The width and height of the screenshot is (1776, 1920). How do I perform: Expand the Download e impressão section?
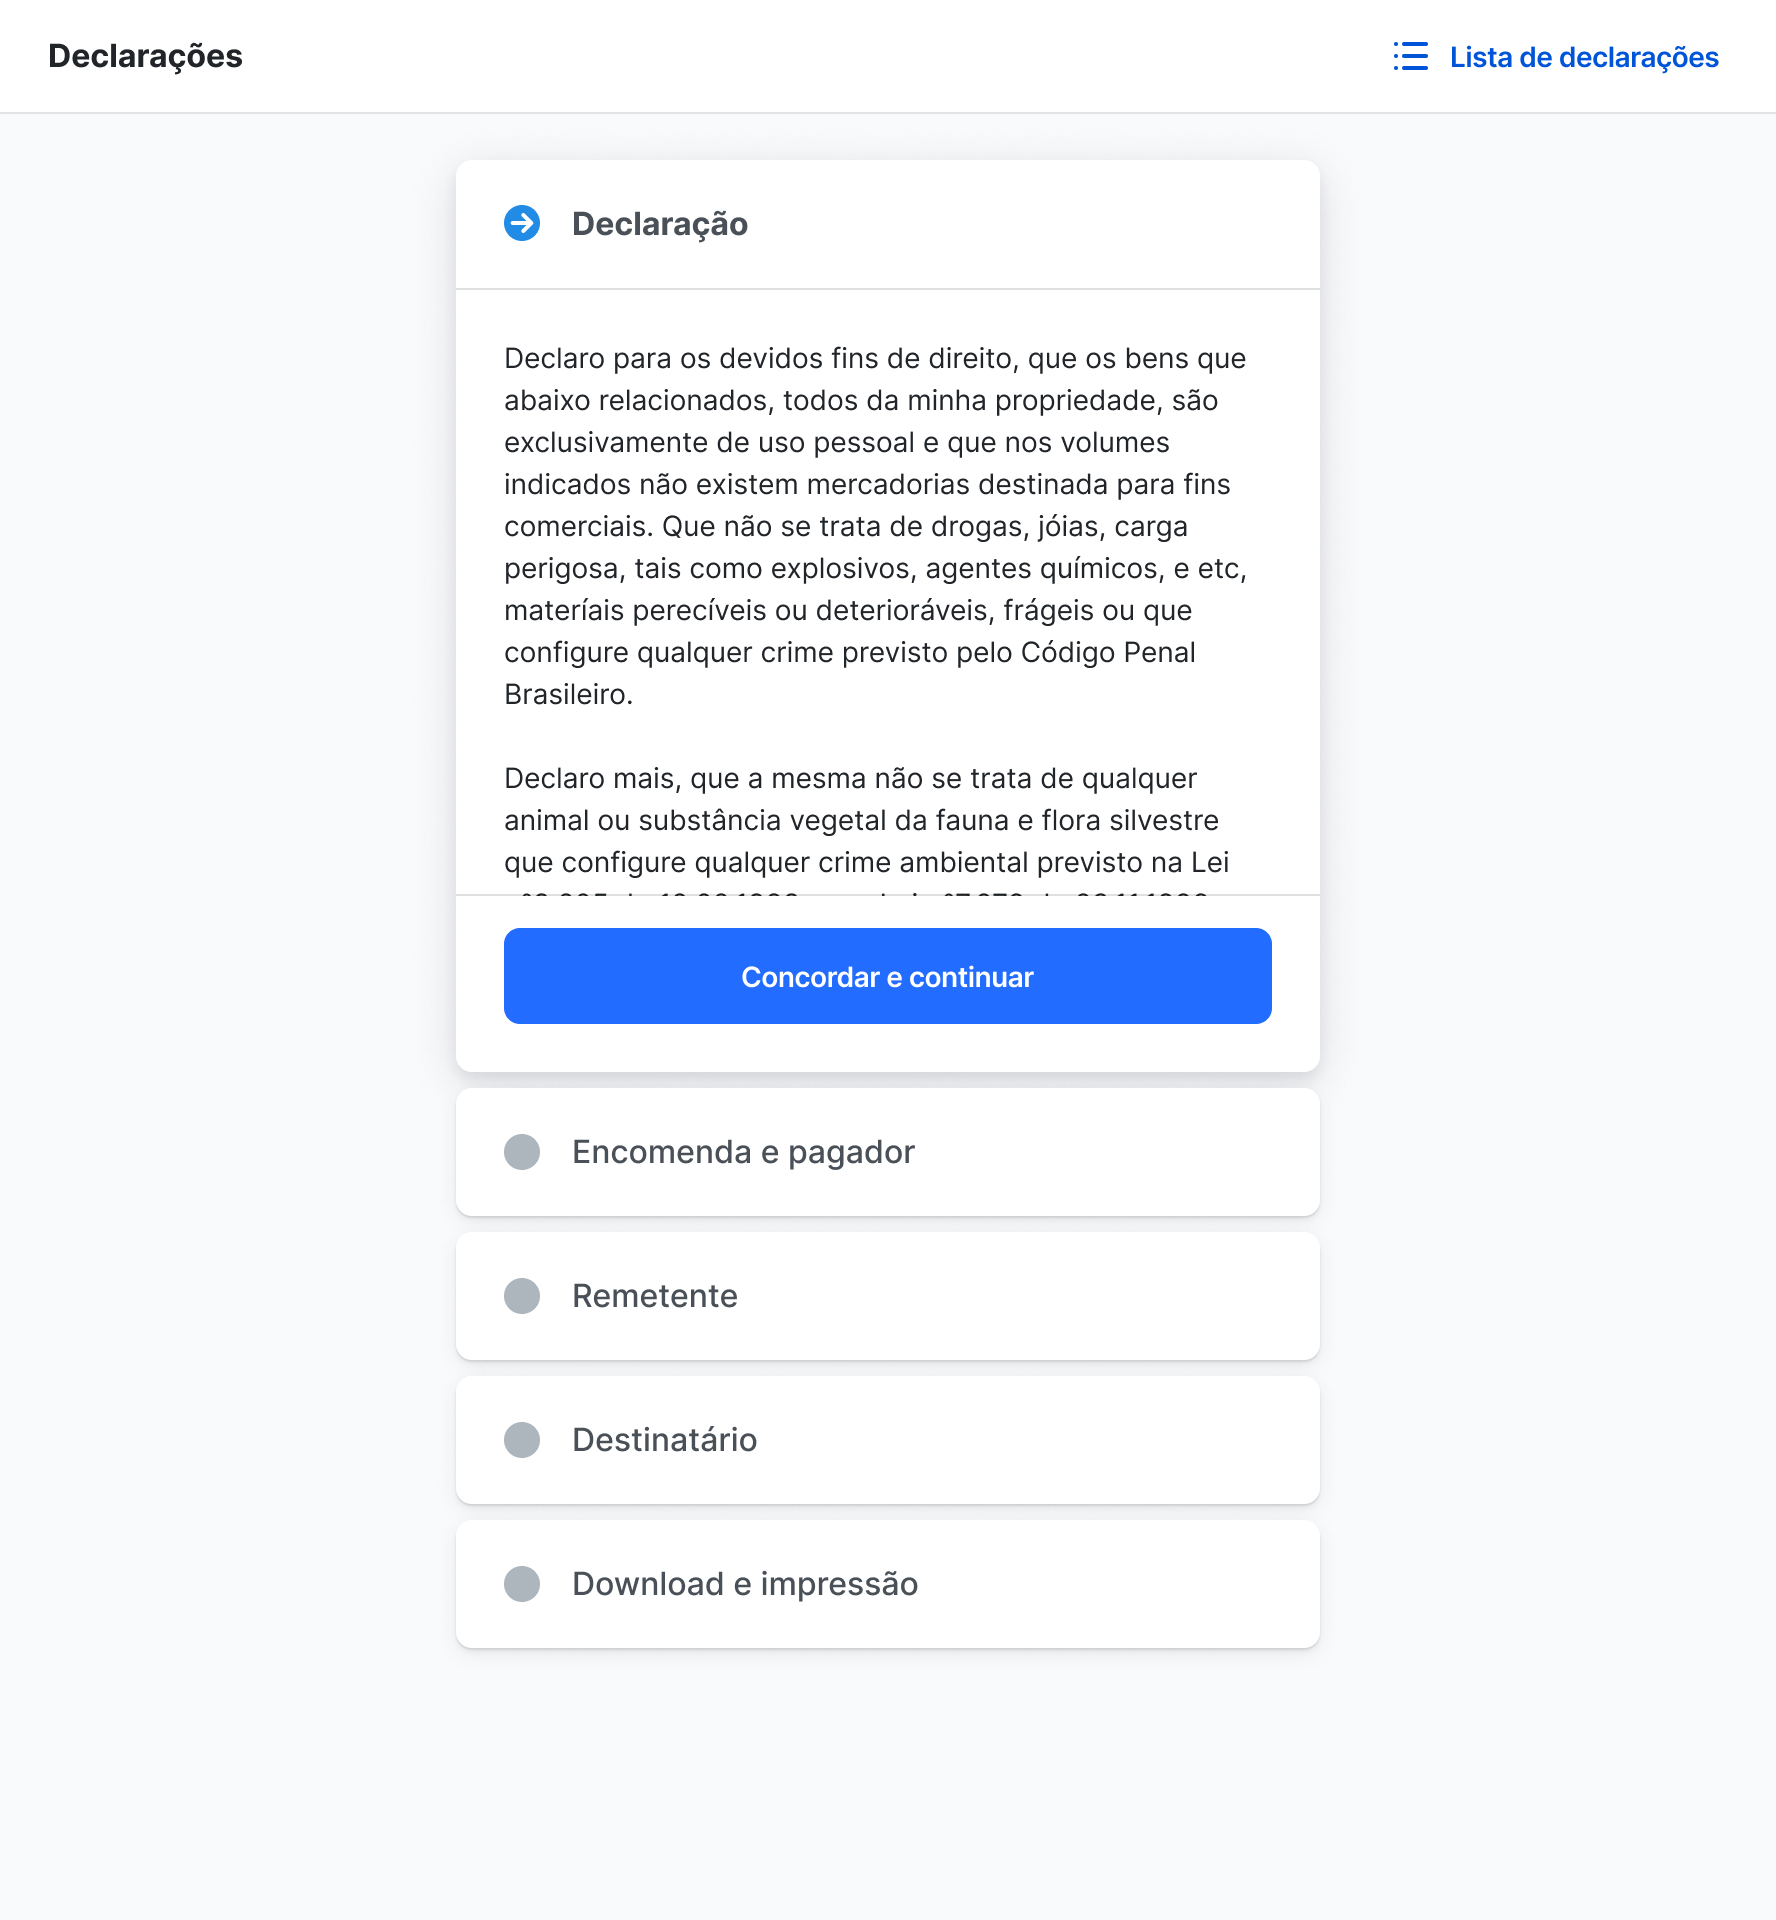click(x=745, y=1584)
